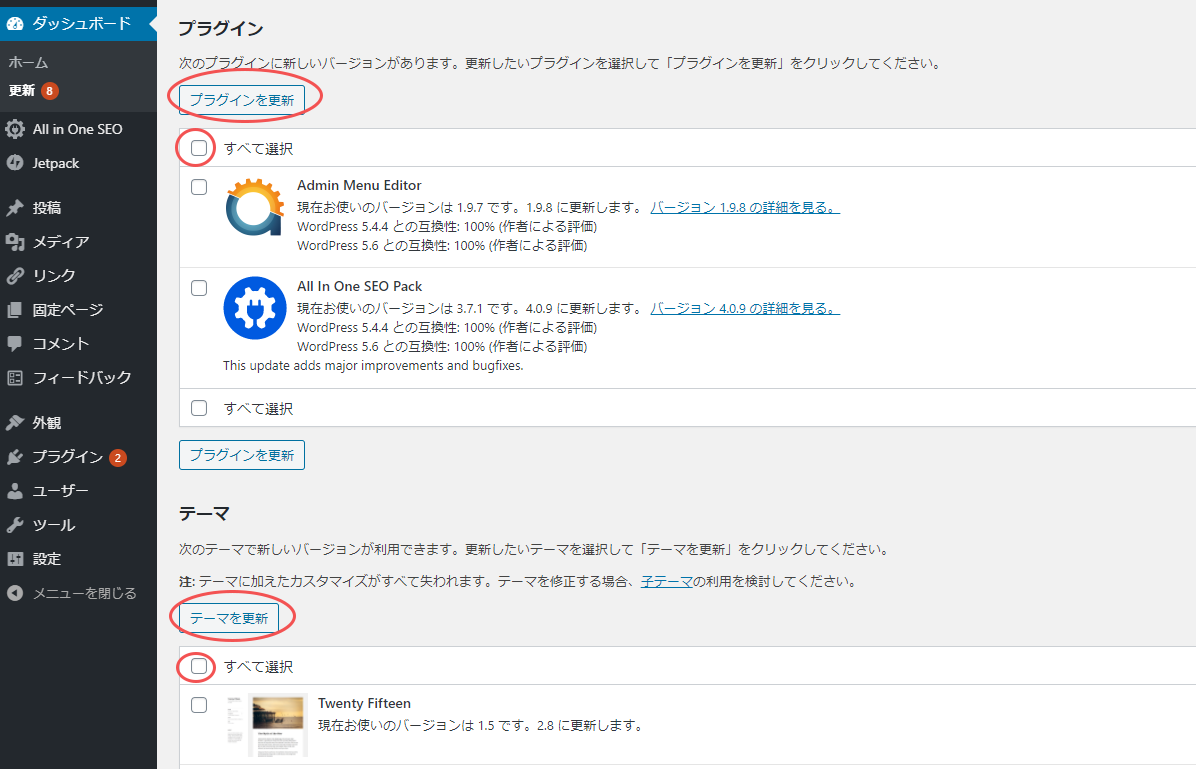Click 'This update adds major improvements' text
The width and height of the screenshot is (1196, 769).
[x=373, y=365]
